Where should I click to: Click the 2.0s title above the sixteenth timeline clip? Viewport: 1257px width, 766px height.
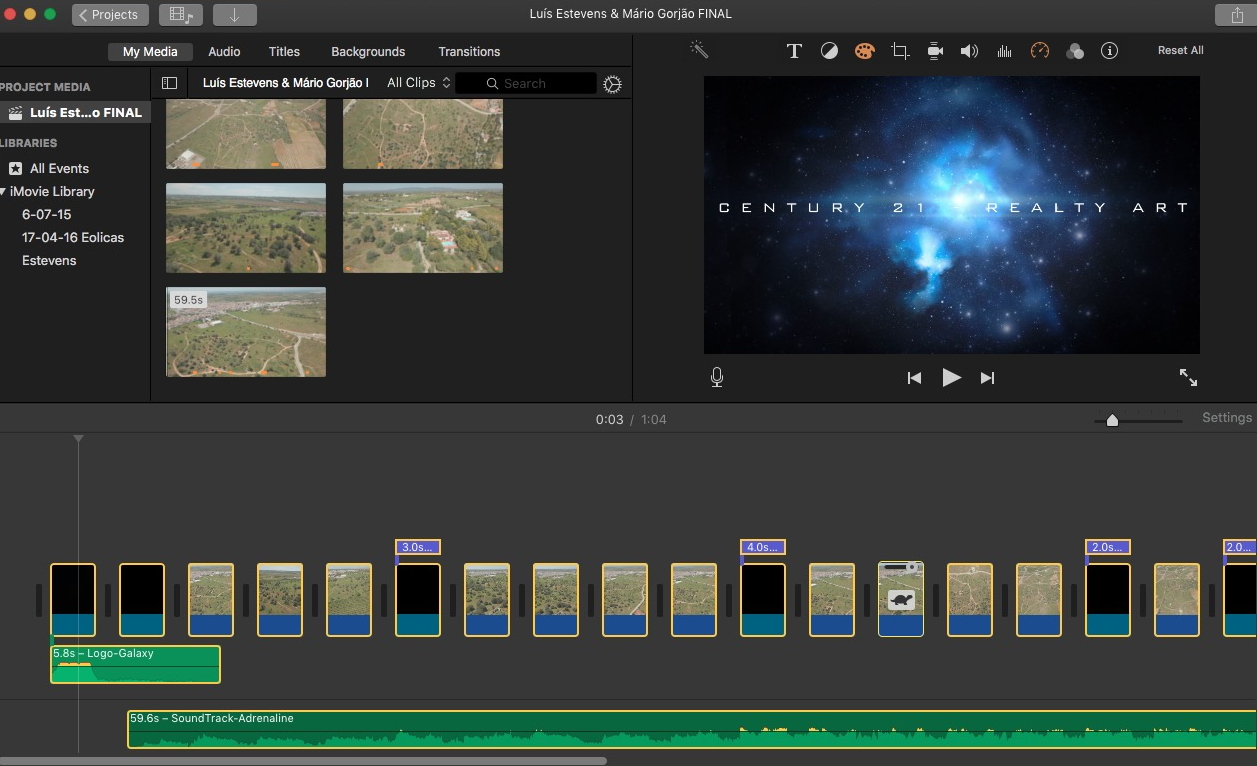(x=1108, y=547)
